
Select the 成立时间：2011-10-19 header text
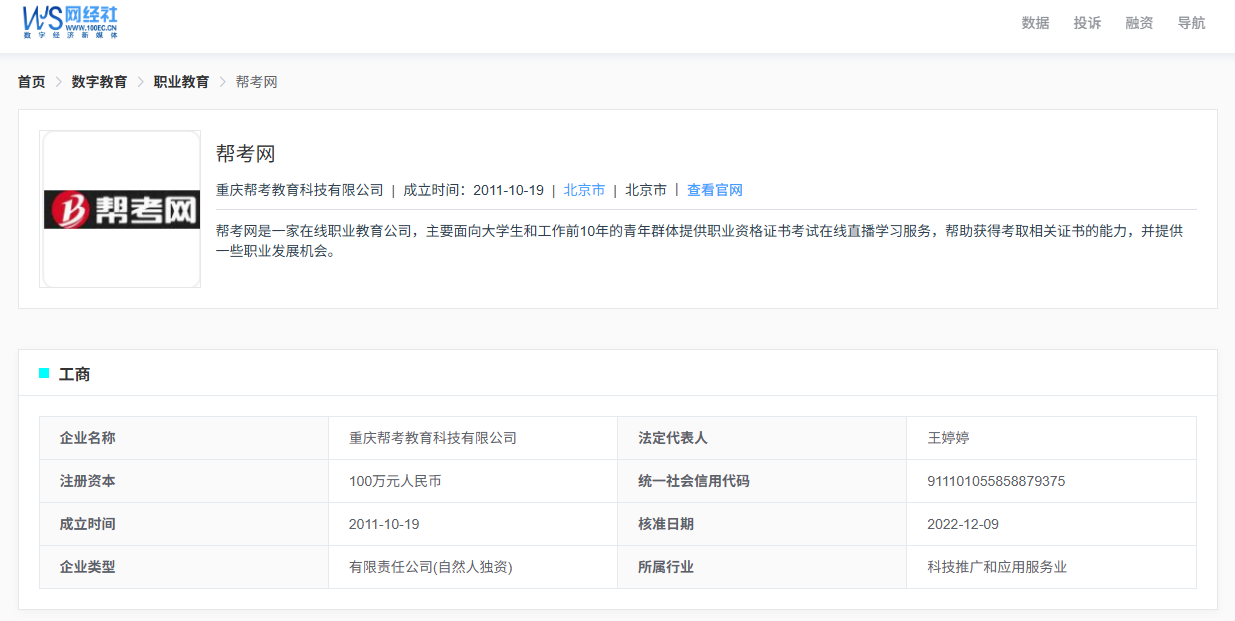click(473, 190)
